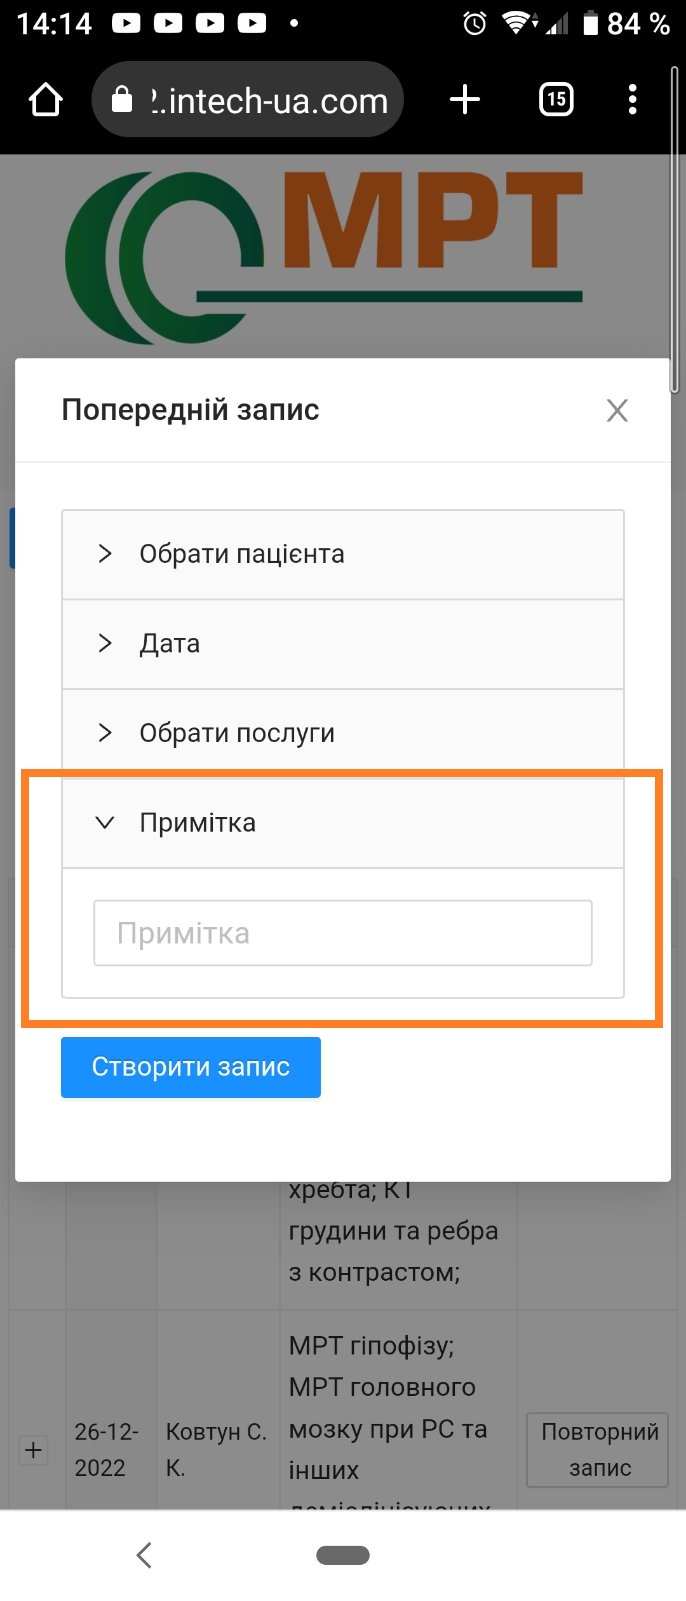This screenshot has width=686, height=1601.
Task: Tap the alarm icon in status bar
Action: click(475, 23)
